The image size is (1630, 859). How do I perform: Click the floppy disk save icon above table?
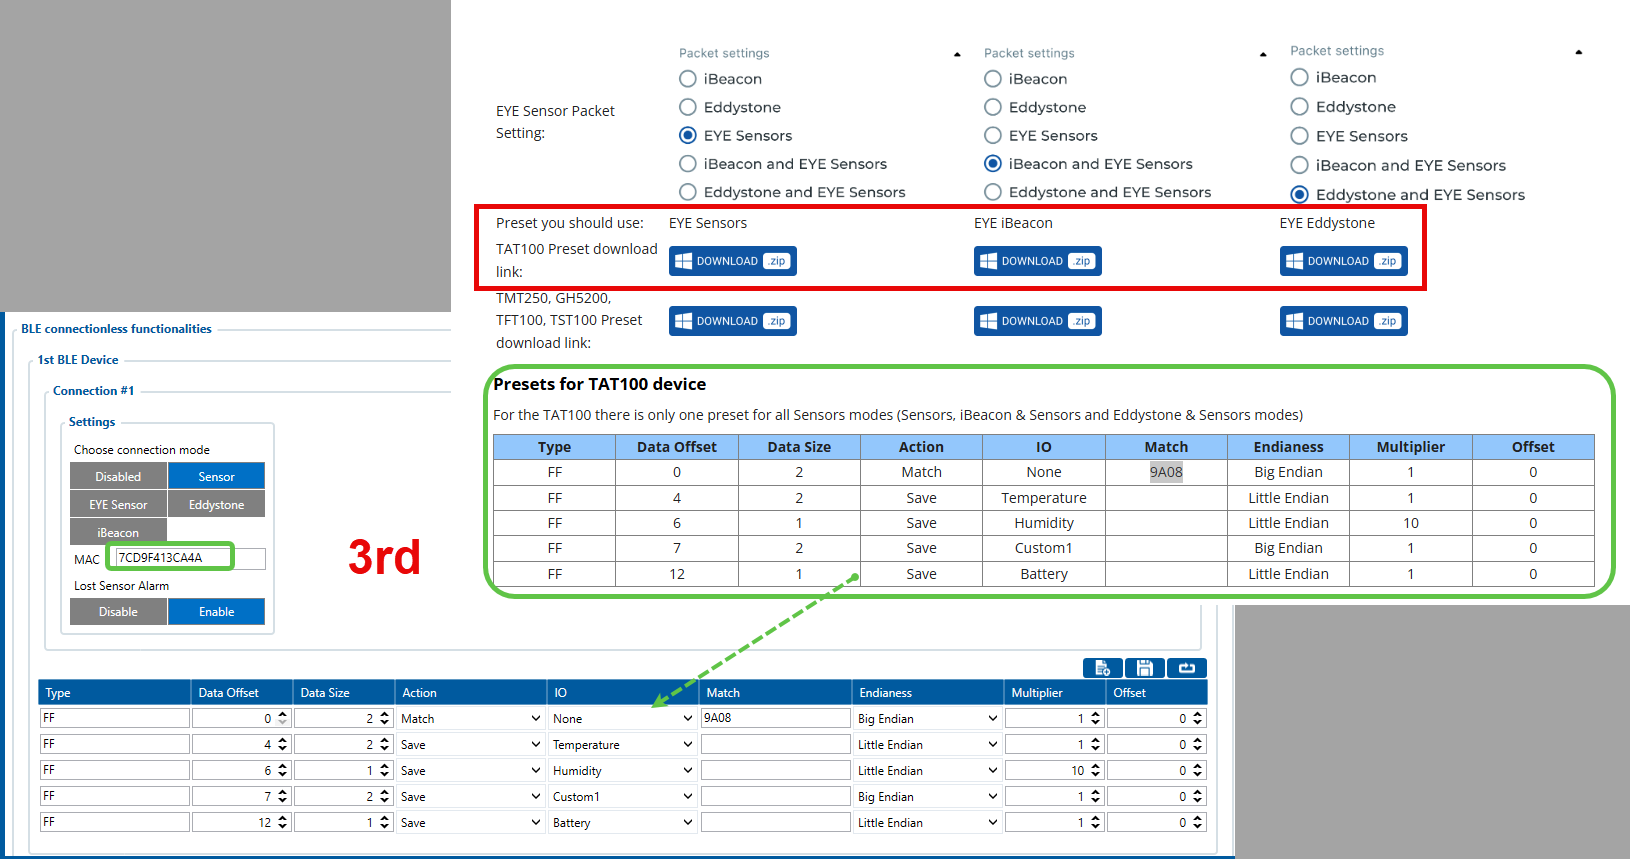(1144, 668)
